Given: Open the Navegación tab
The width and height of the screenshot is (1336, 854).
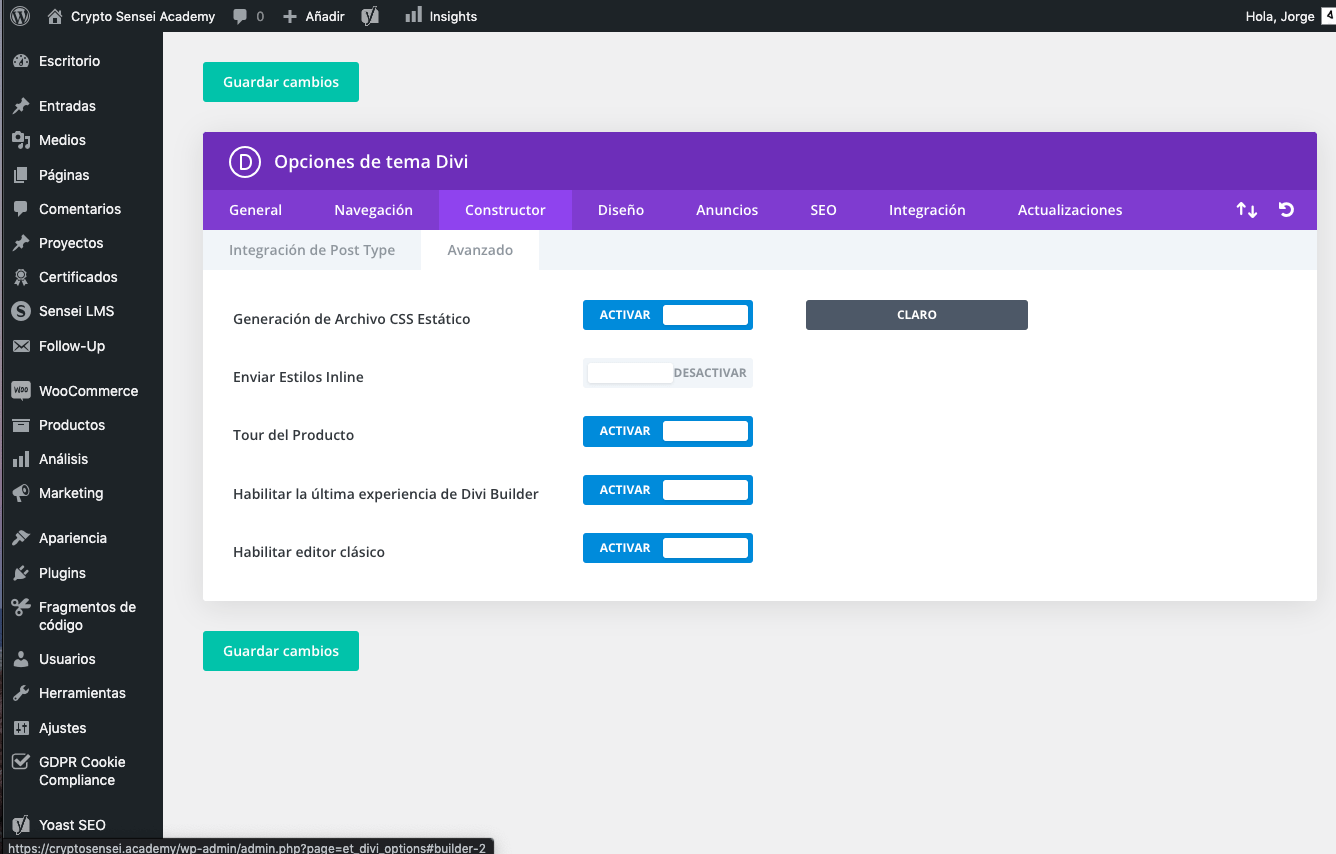Looking at the screenshot, I should tap(373, 210).
